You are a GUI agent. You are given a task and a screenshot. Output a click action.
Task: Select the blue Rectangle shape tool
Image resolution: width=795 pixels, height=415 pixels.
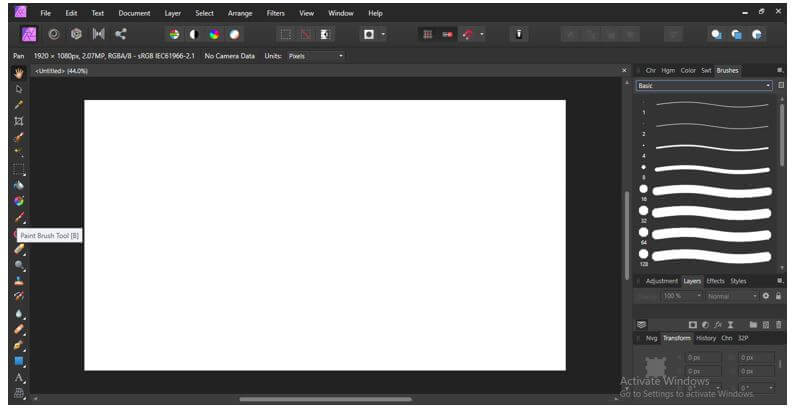click(x=19, y=361)
